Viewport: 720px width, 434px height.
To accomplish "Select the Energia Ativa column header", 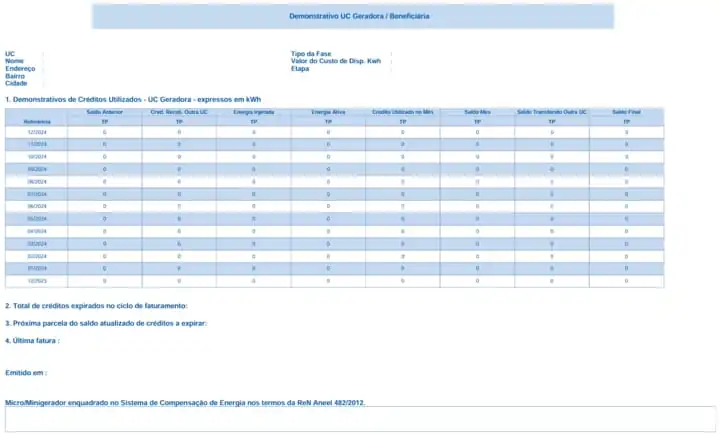I will pyautogui.click(x=328, y=112).
